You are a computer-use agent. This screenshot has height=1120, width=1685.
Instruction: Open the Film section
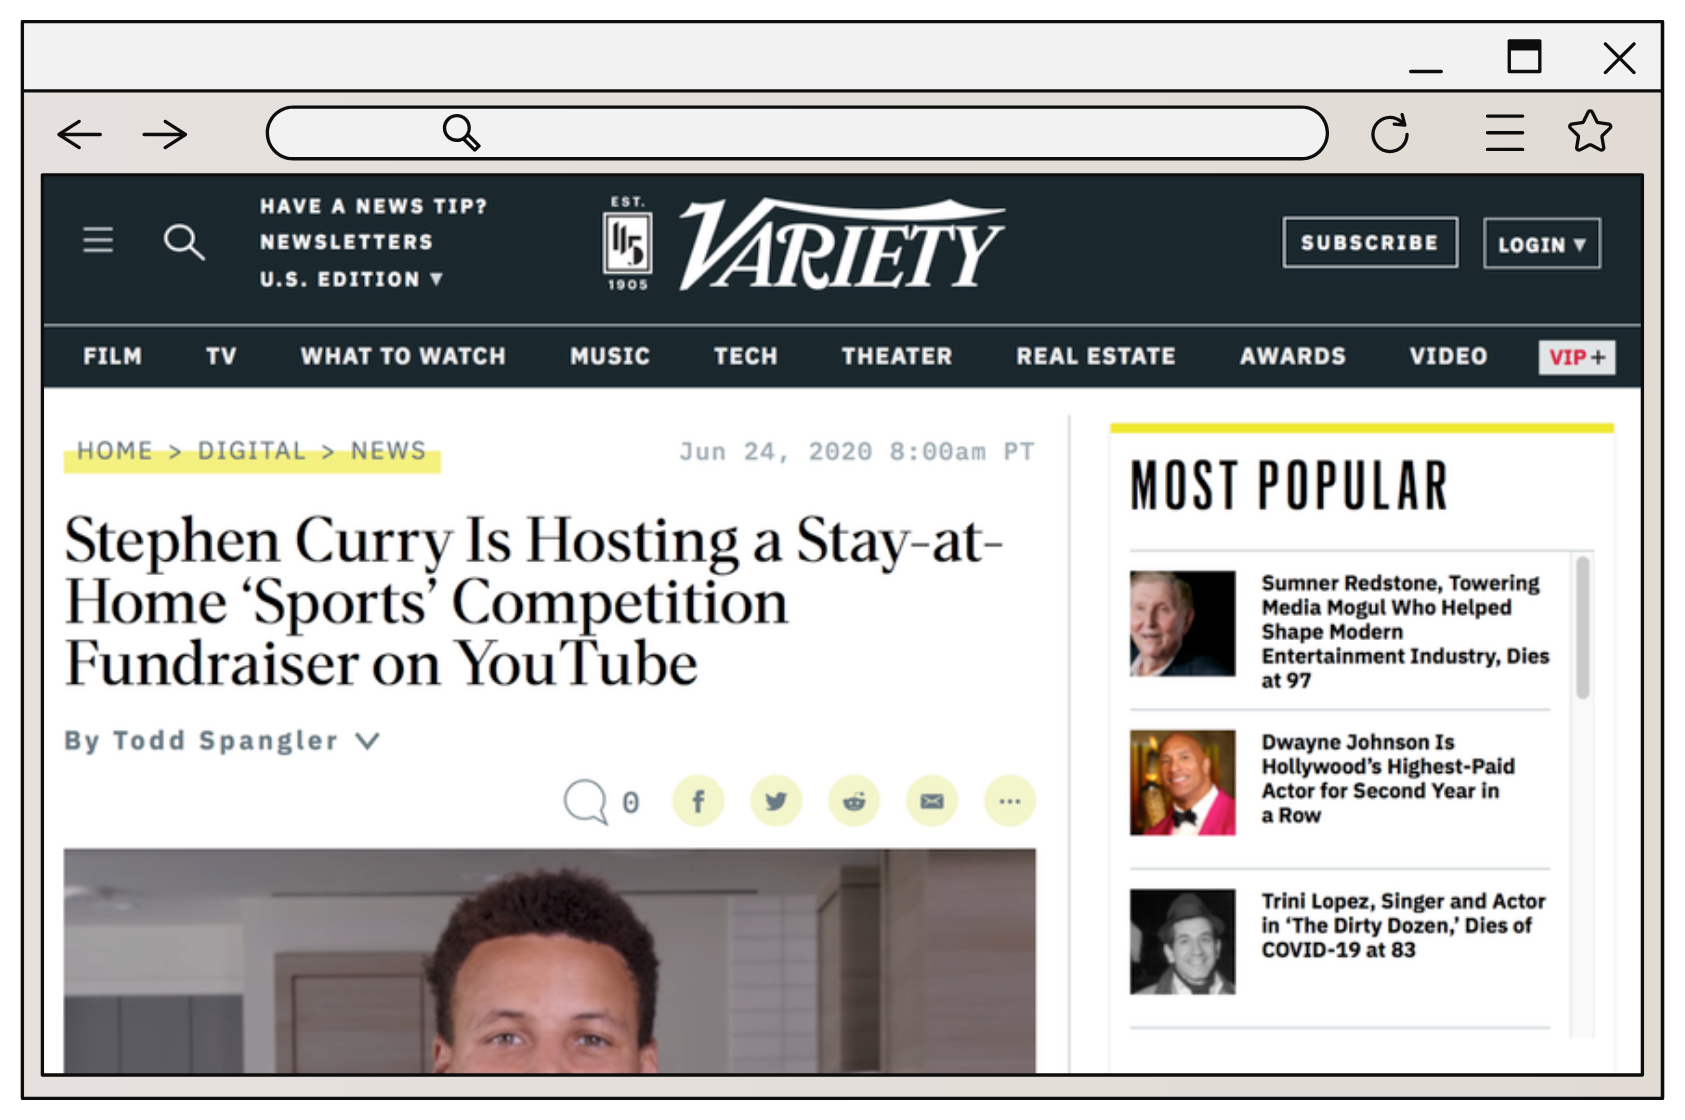point(113,356)
